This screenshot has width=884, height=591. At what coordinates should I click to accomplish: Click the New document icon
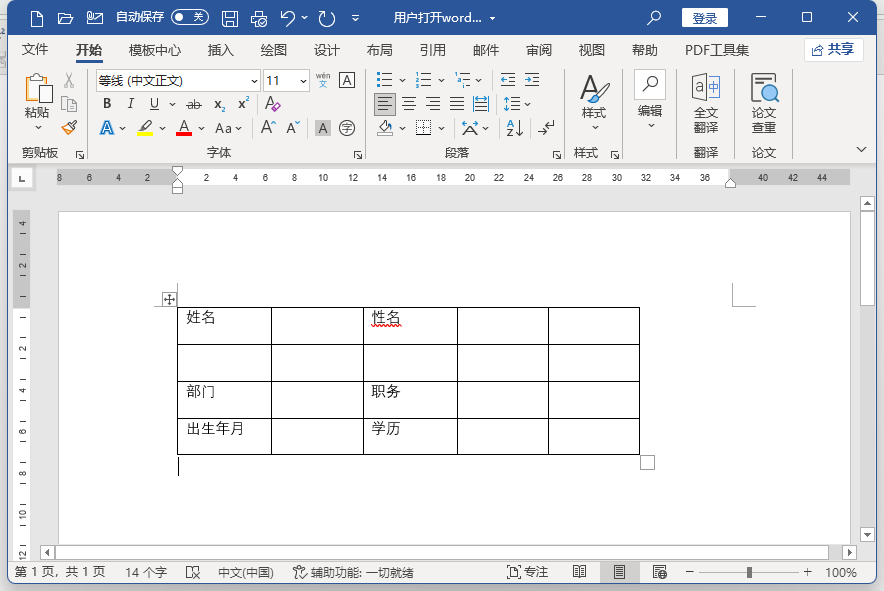pos(37,18)
